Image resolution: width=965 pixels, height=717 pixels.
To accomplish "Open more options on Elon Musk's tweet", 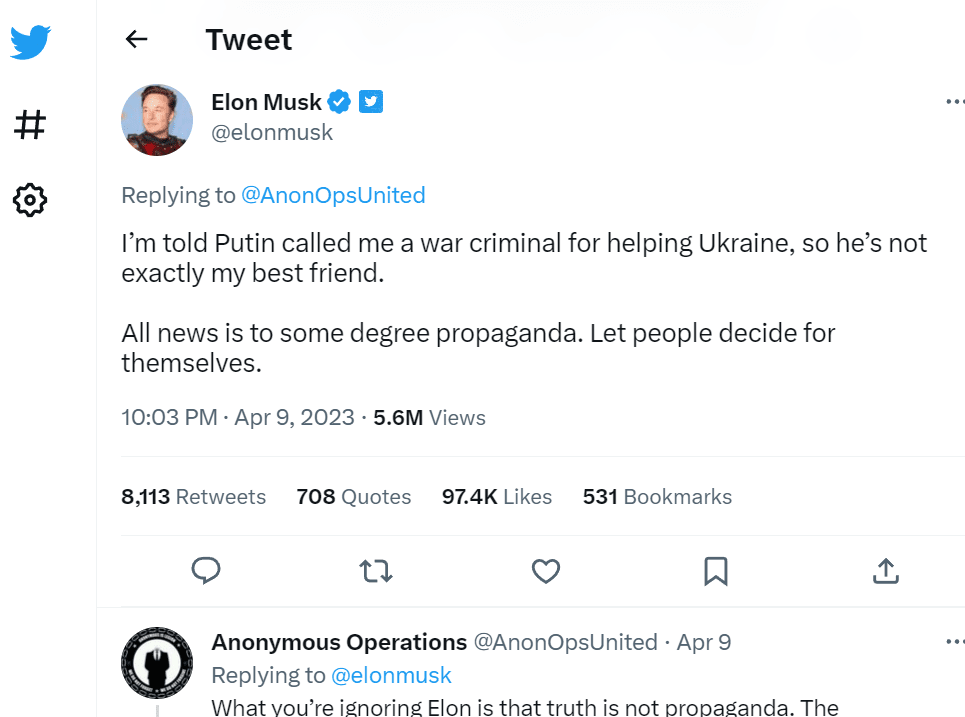I will coord(955,102).
